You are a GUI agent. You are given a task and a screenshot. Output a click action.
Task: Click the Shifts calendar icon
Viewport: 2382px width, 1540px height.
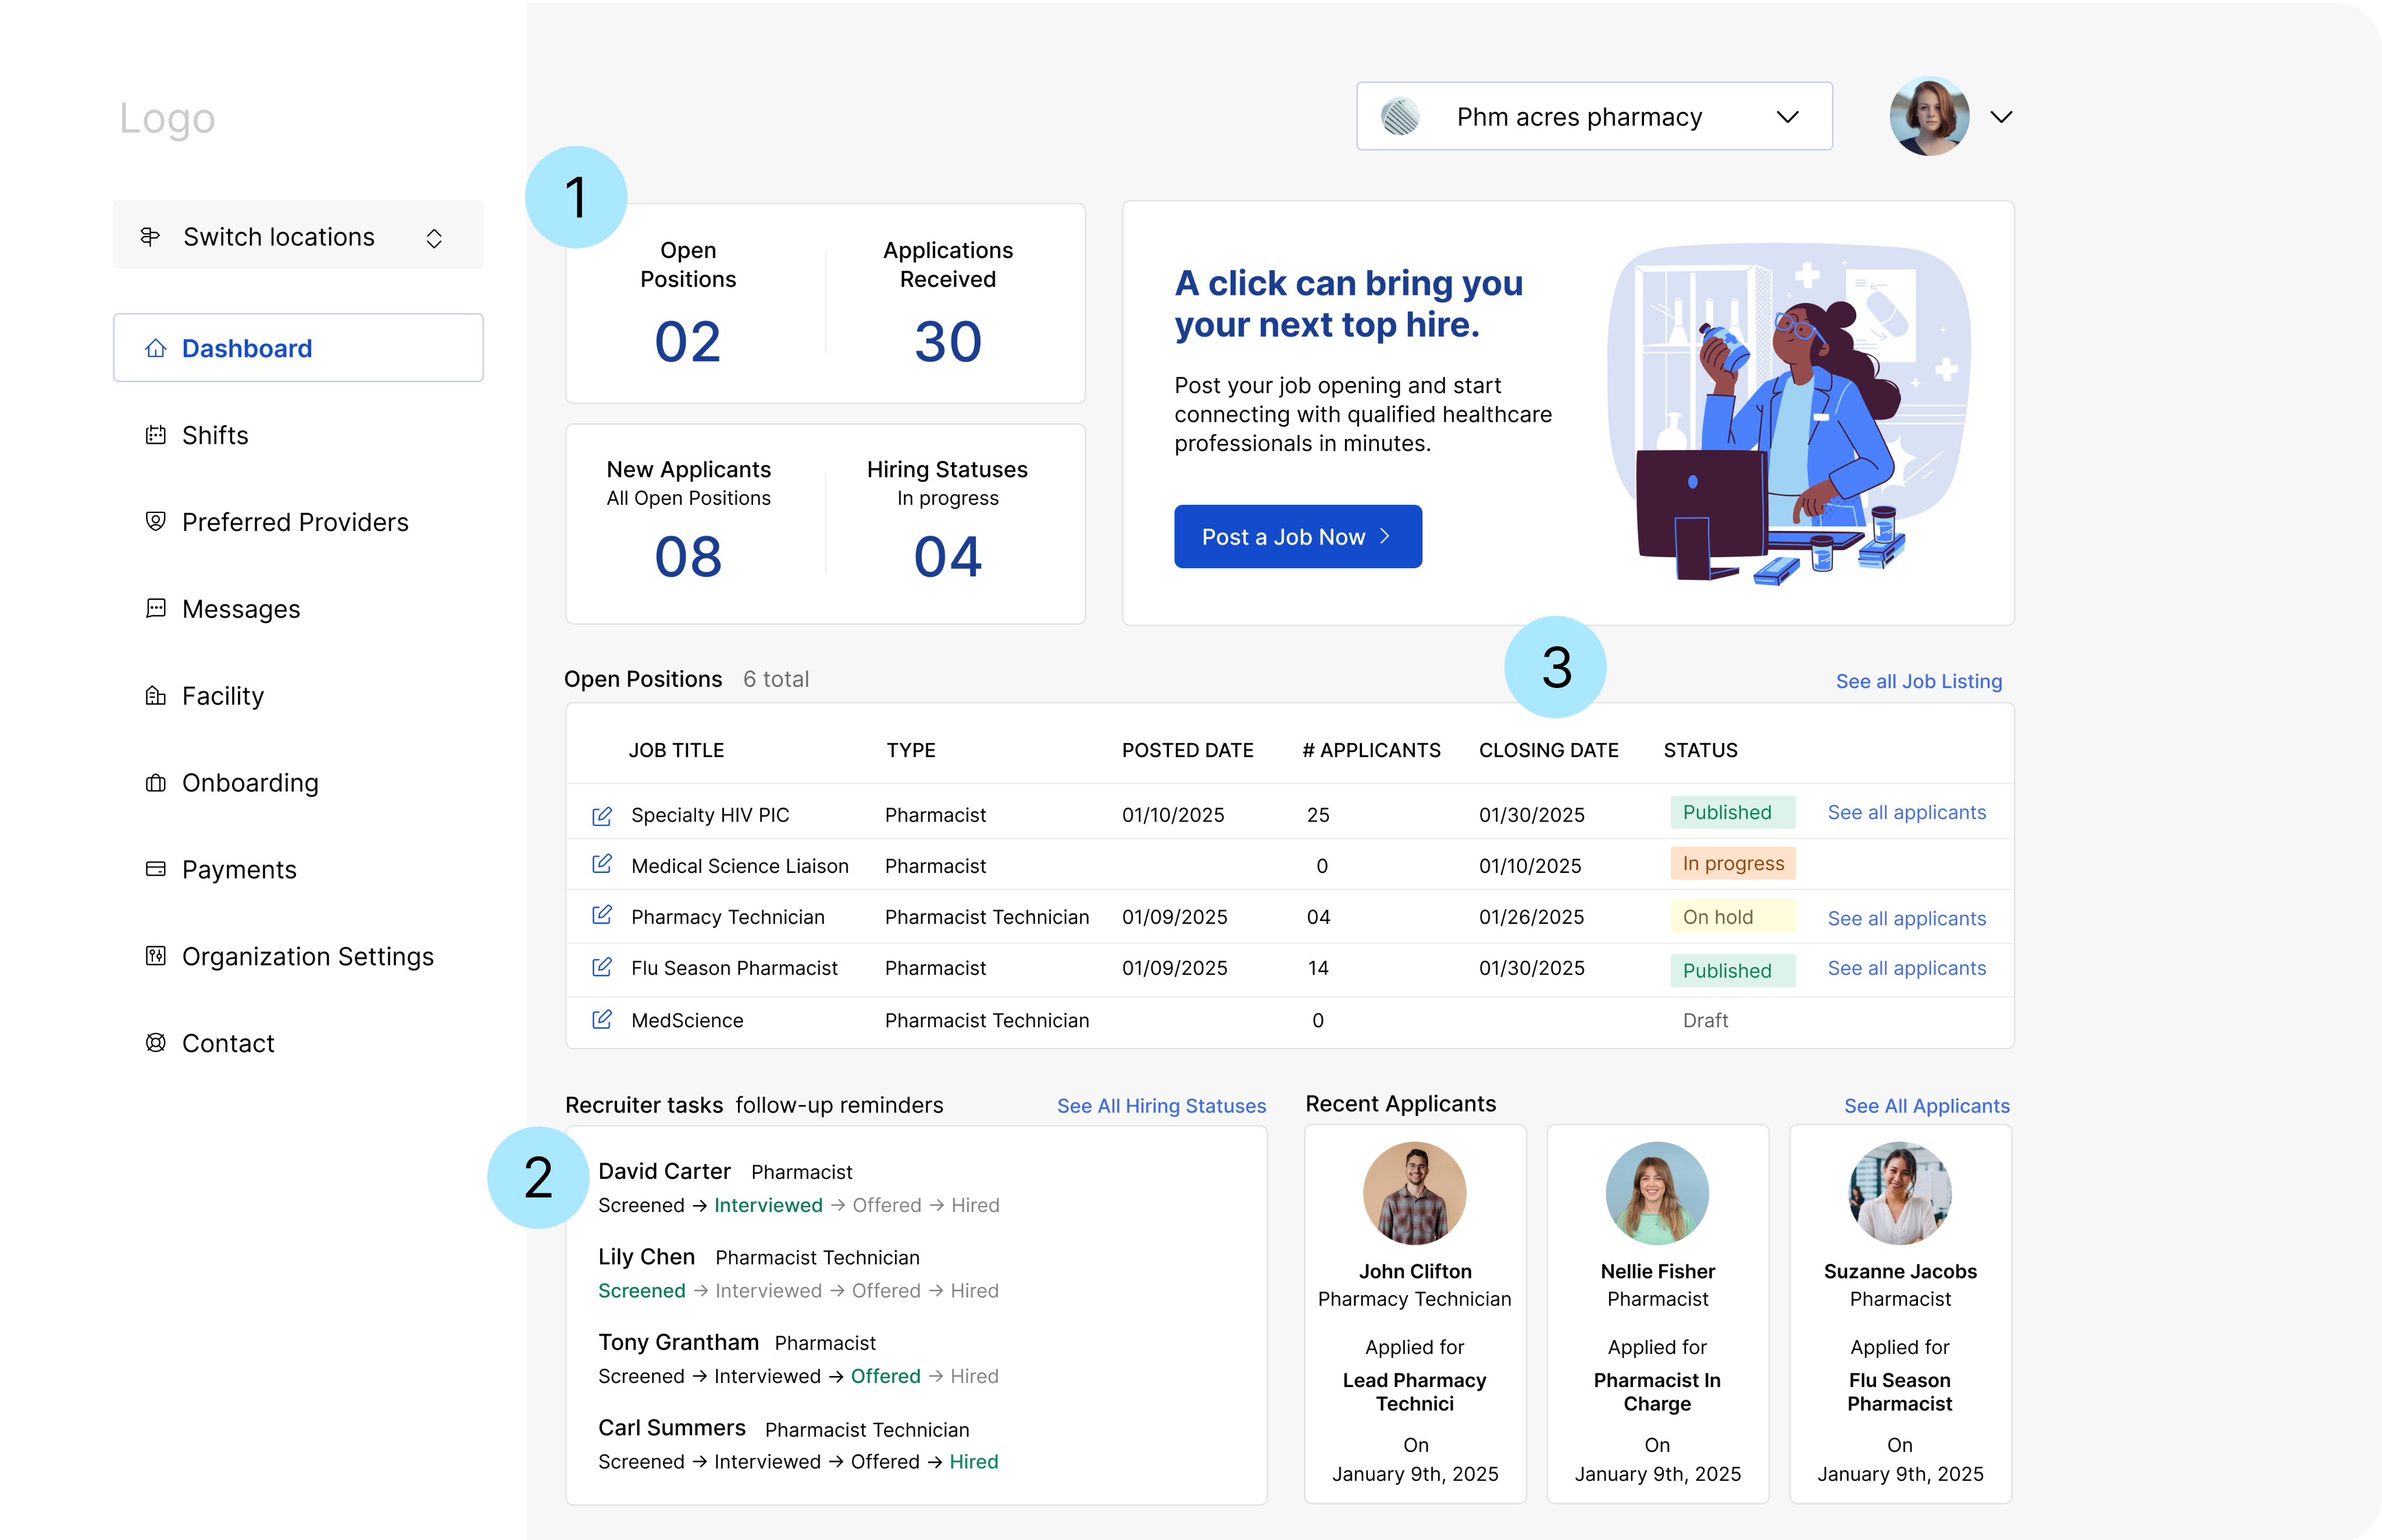[x=156, y=435]
